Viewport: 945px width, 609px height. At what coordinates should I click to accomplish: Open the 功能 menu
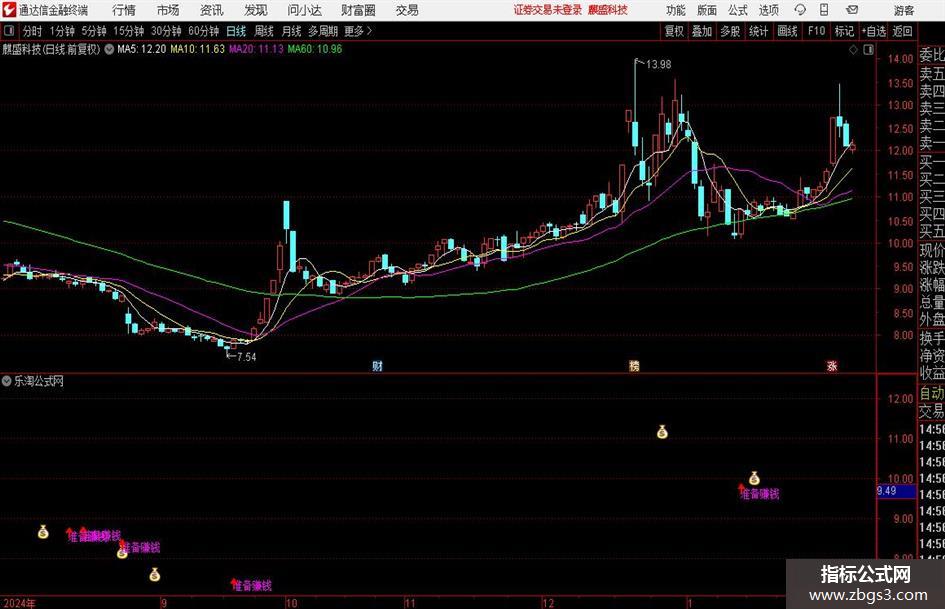pos(676,10)
